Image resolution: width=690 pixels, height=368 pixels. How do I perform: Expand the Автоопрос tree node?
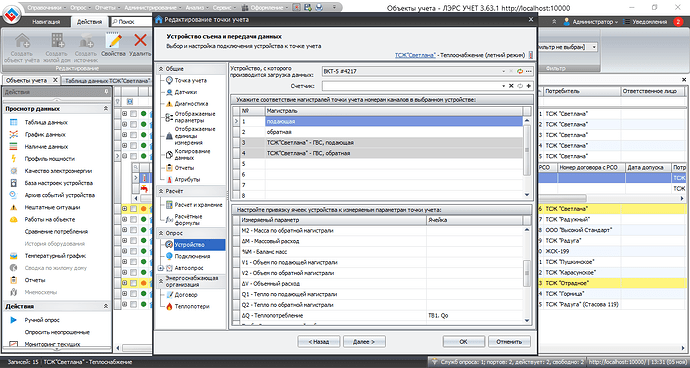[160, 268]
